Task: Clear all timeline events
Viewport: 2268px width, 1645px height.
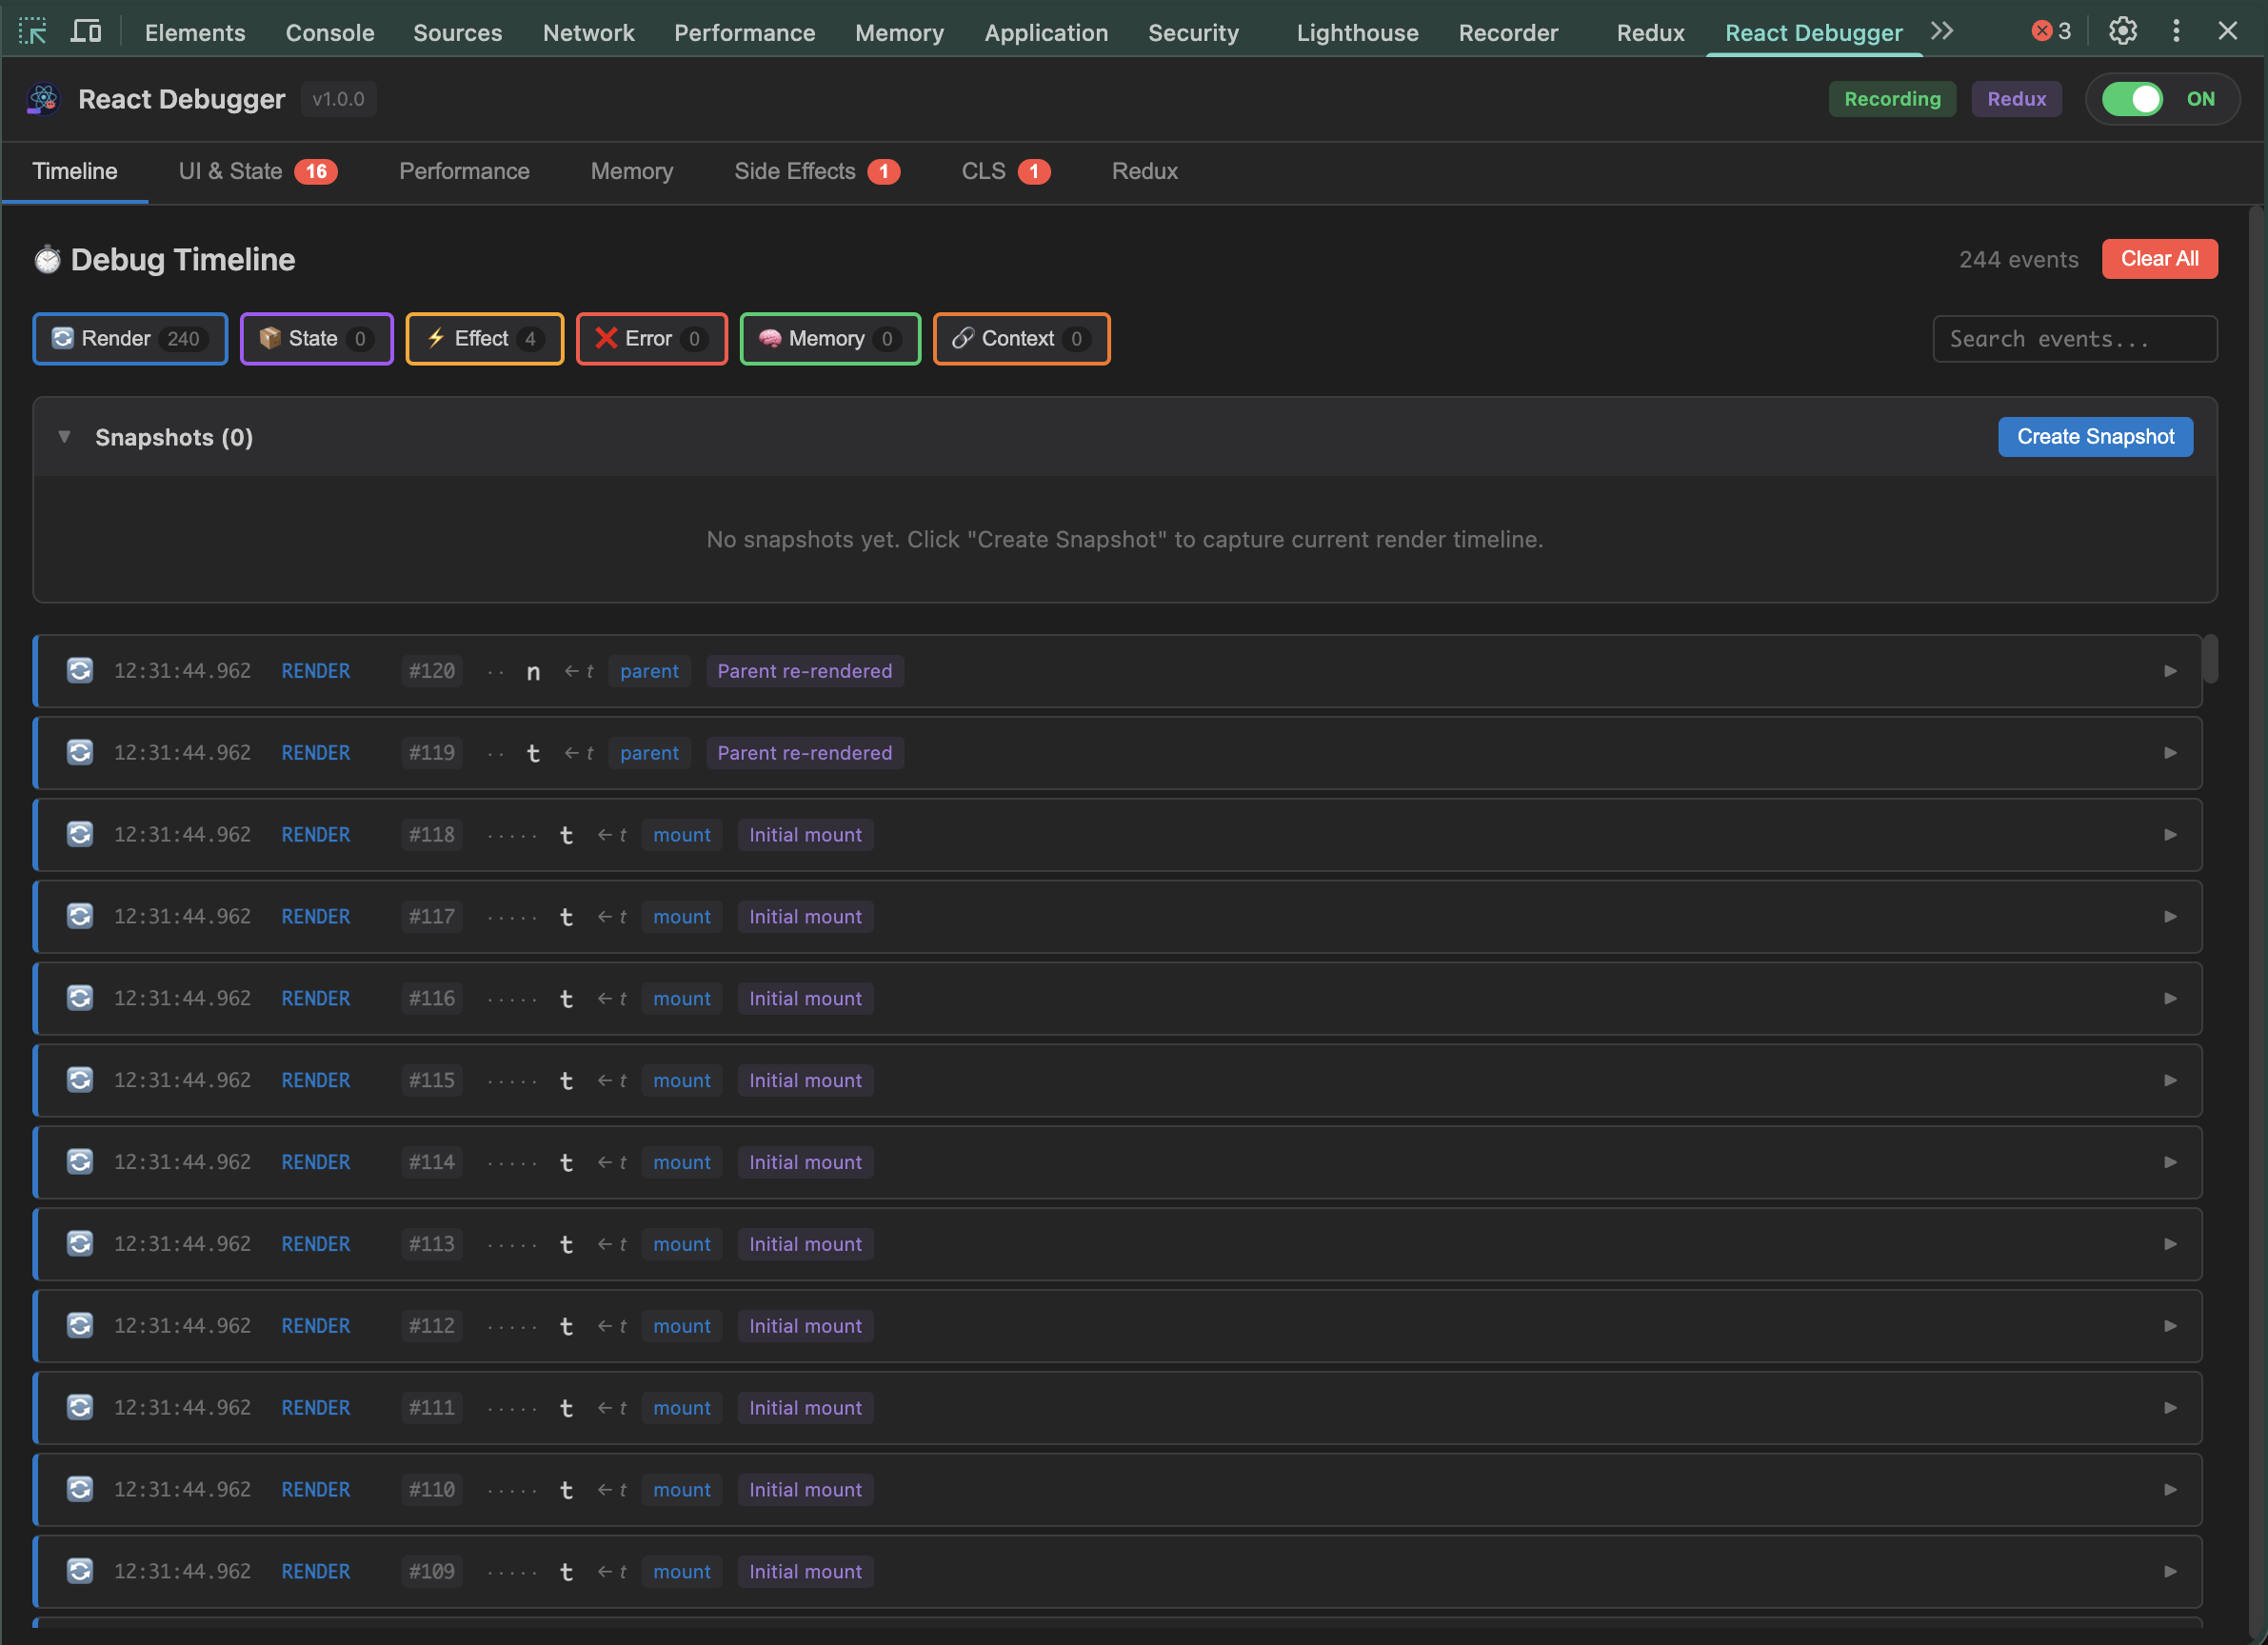Action: [x=2159, y=258]
